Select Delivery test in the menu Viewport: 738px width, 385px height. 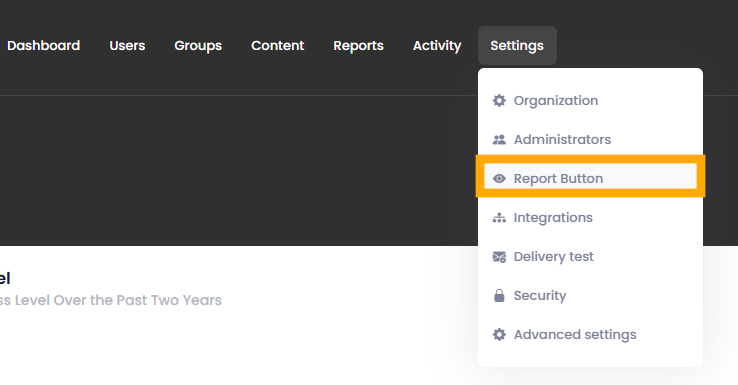[x=590, y=257]
